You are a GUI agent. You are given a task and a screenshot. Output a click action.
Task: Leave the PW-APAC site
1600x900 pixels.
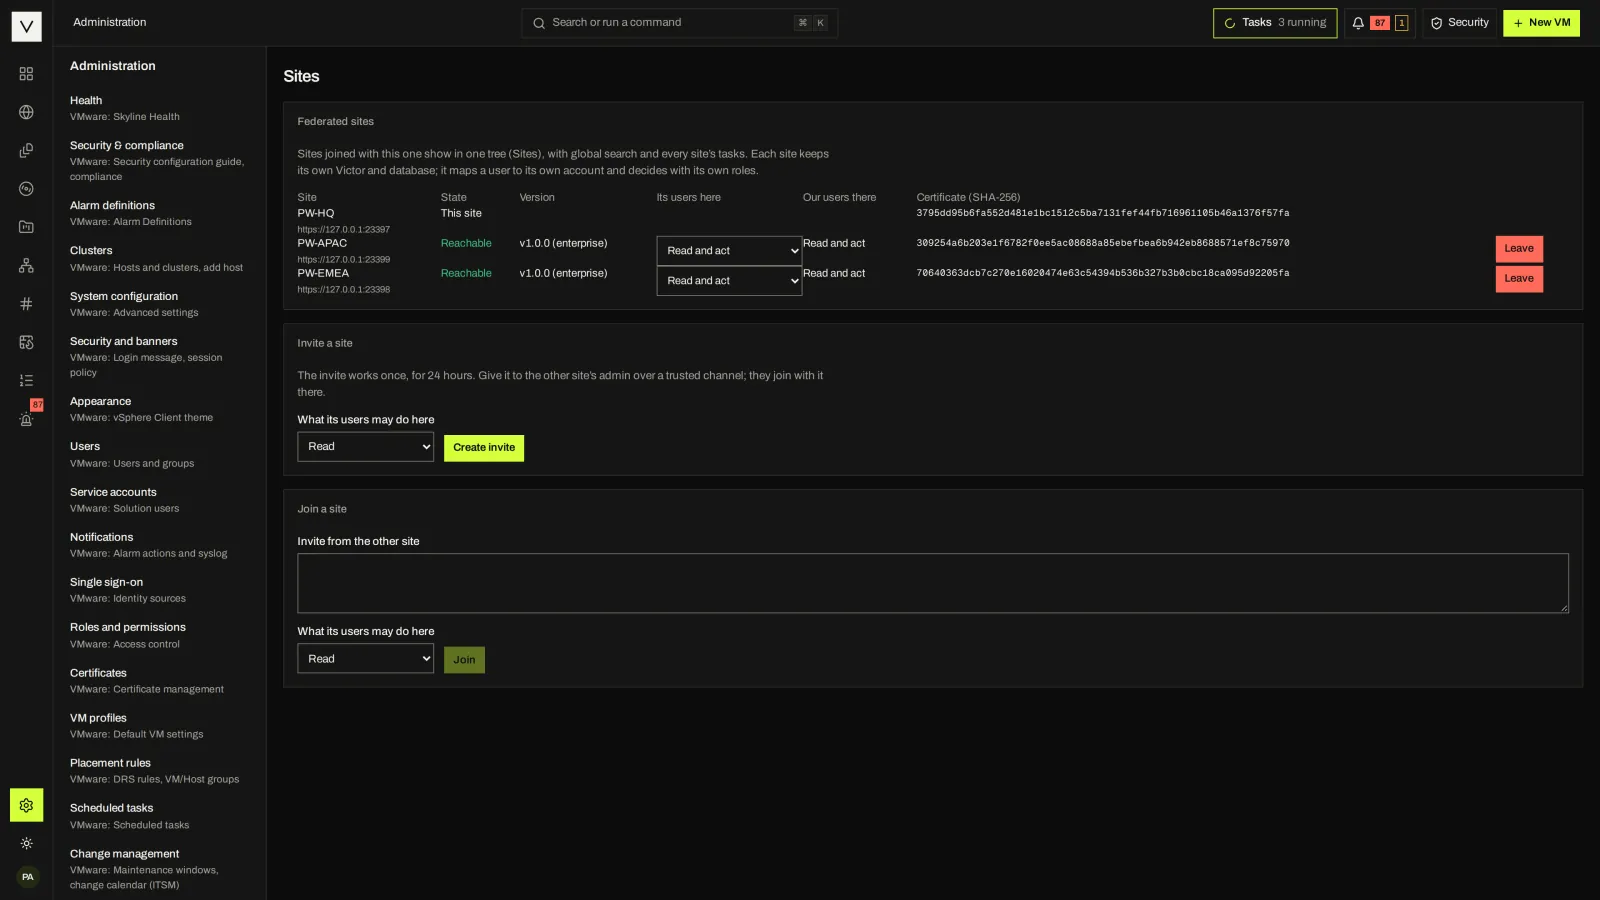[1519, 249]
